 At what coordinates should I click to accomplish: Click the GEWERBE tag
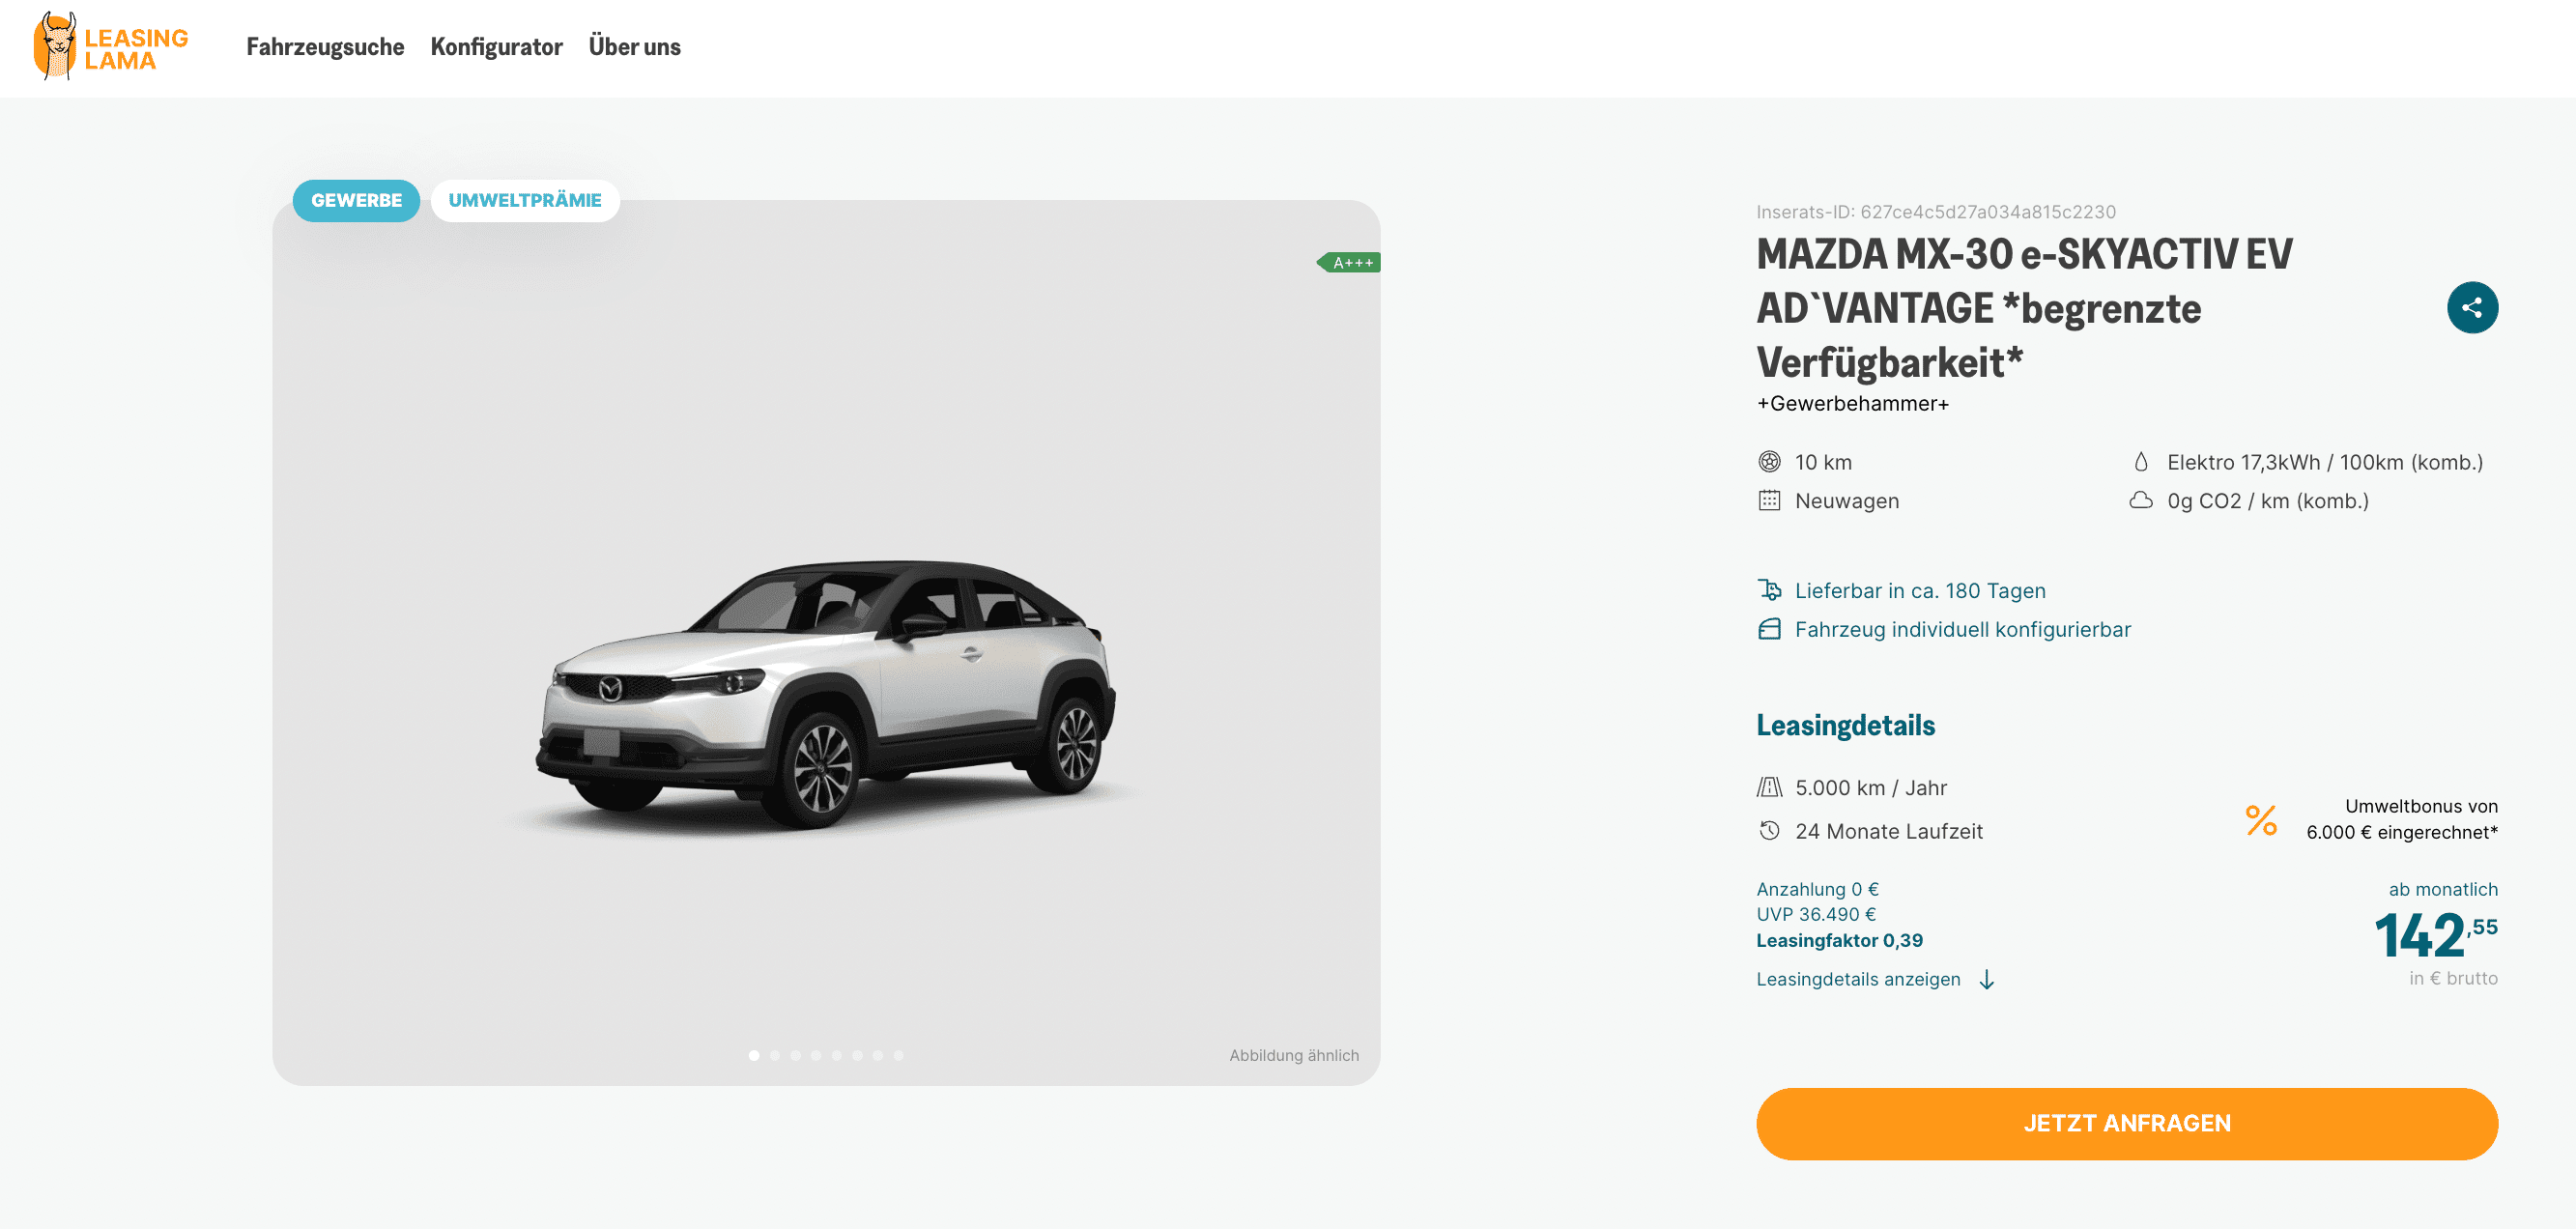[x=356, y=200]
